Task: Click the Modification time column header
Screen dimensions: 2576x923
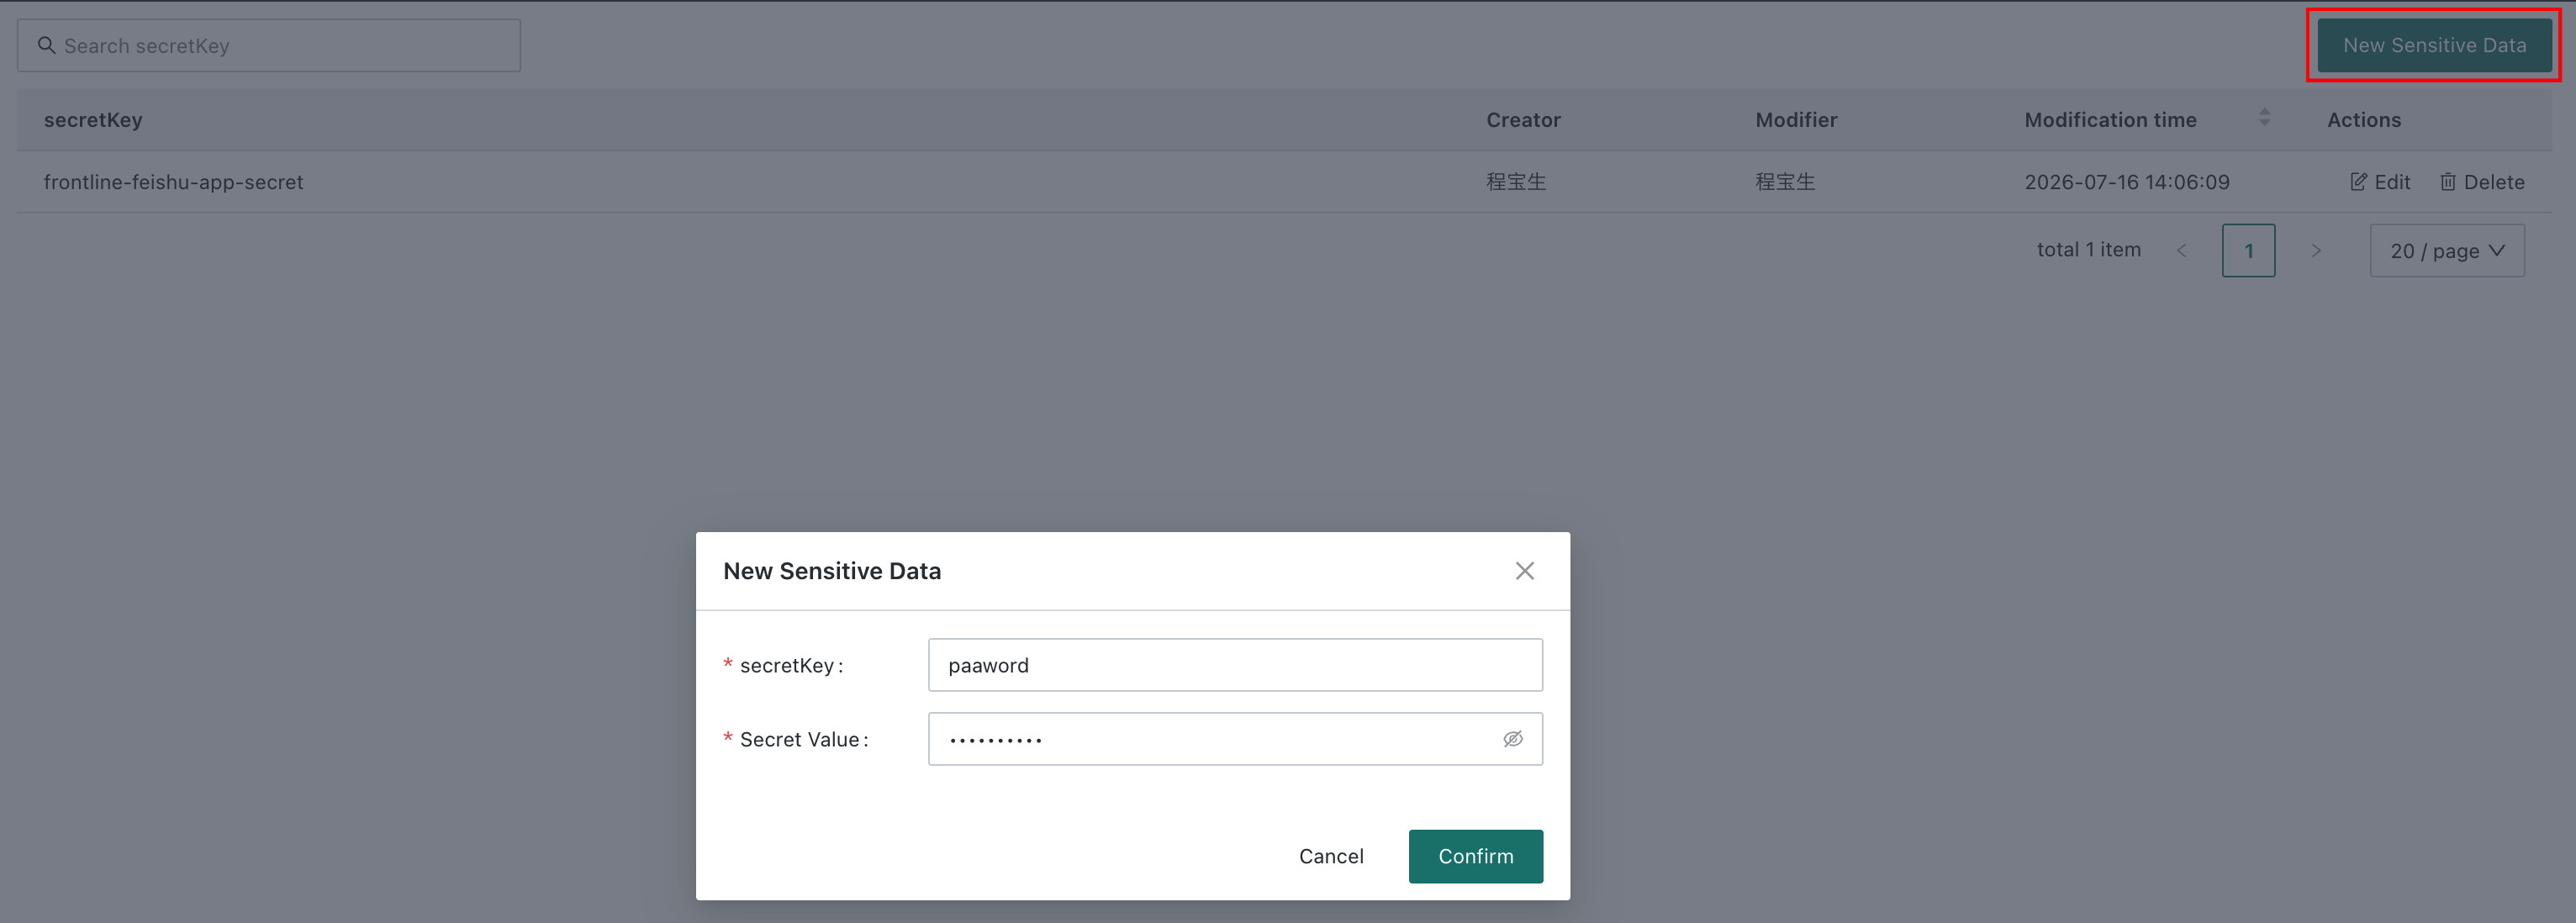Action: [2110, 120]
